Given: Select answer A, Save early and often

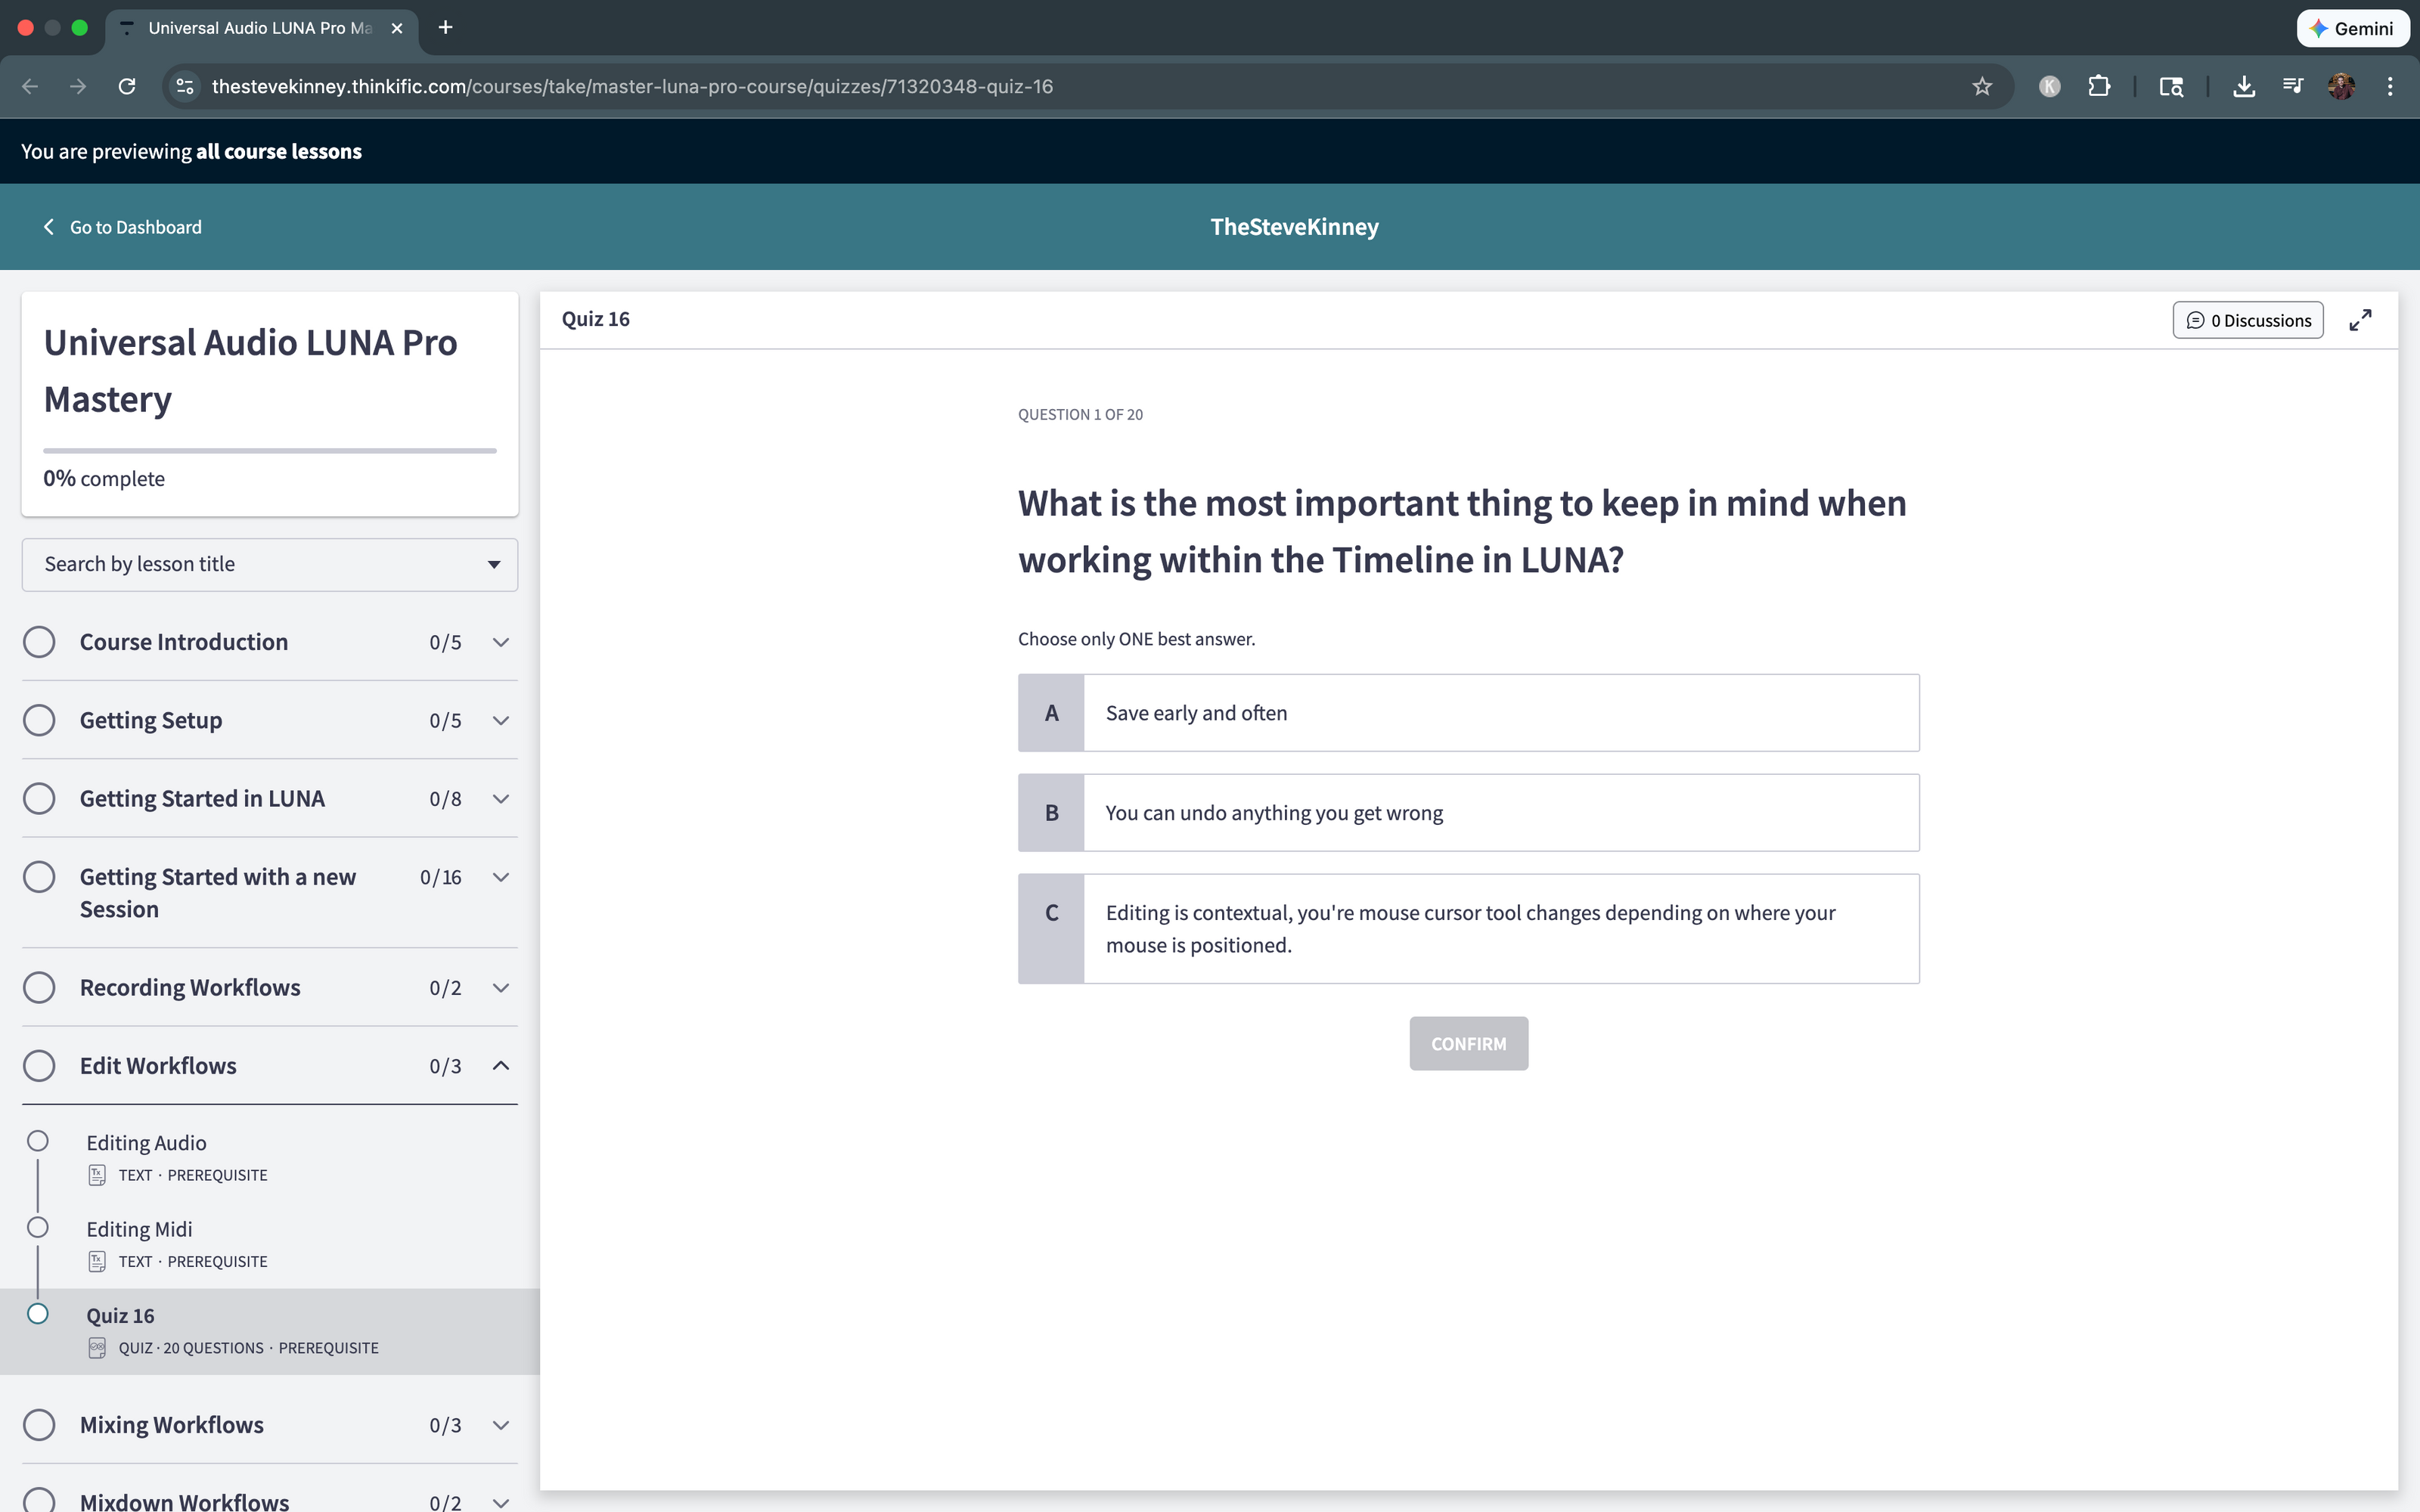Looking at the screenshot, I should (x=1468, y=713).
